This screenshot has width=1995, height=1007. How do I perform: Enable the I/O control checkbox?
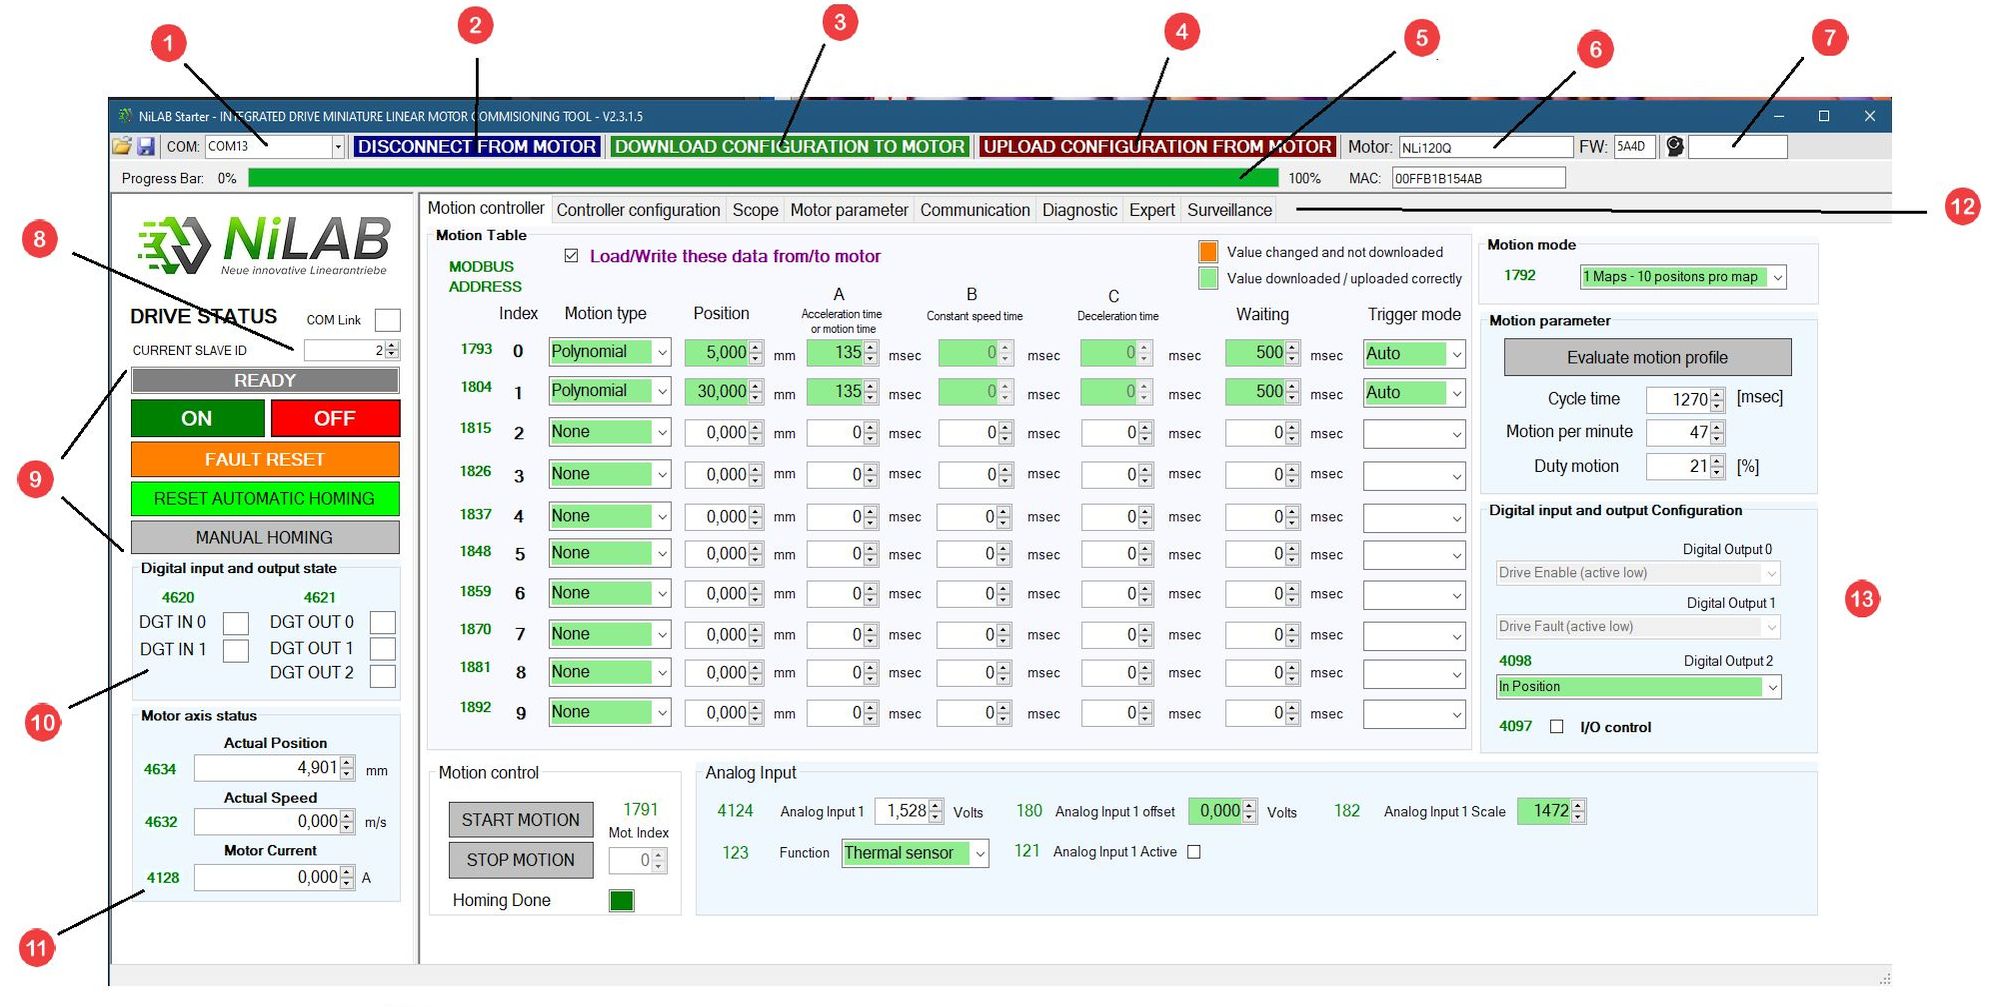1556,727
